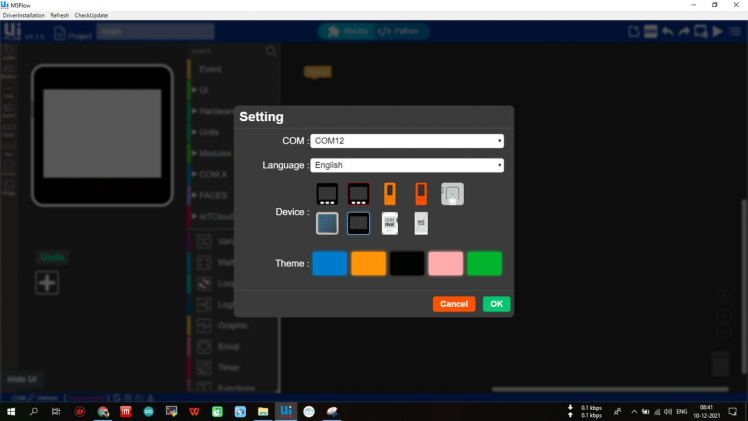This screenshot has height=421, width=748.
Task: Open the Language dropdown showing English
Action: coord(407,165)
